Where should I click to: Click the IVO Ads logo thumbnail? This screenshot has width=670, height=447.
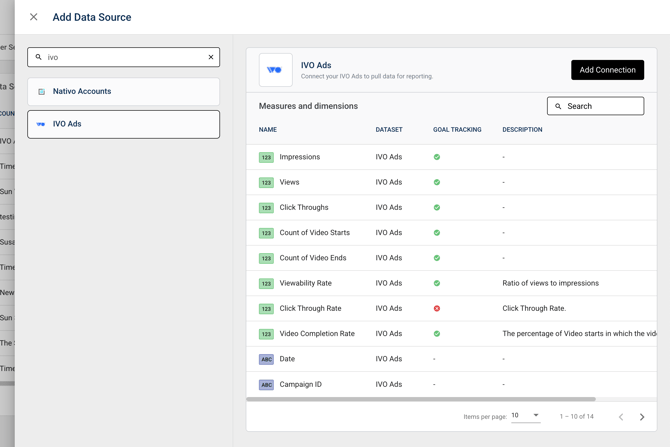point(275,70)
